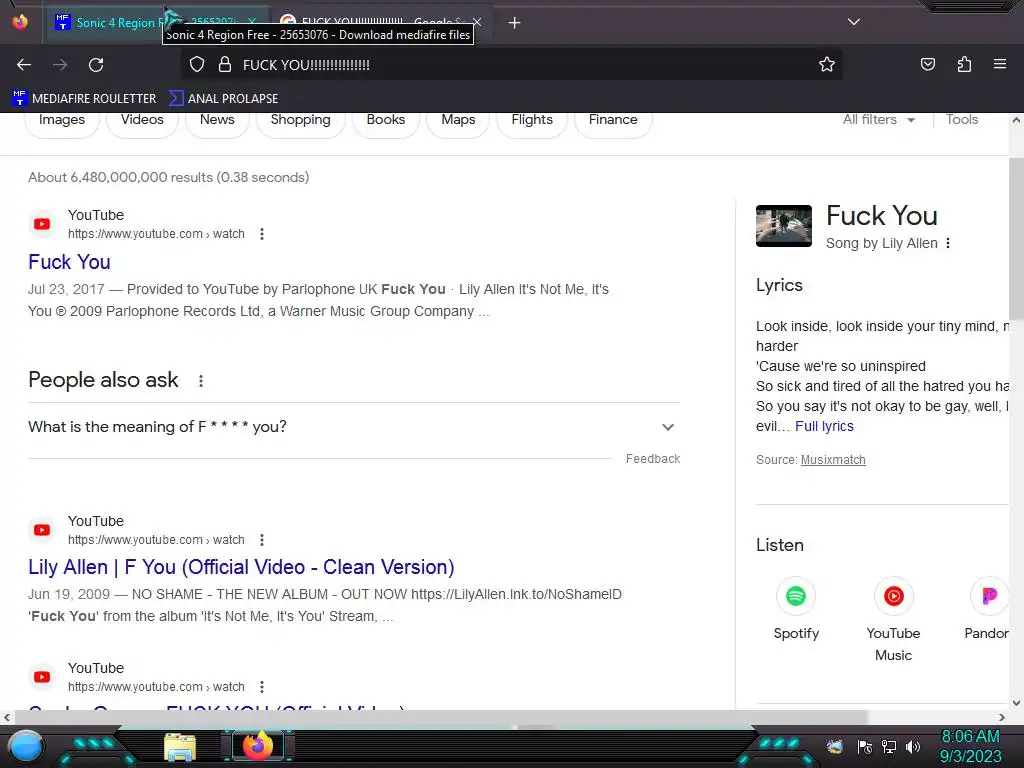Image resolution: width=1024 pixels, height=768 pixels.
Task: Open File Explorer from the taskbar
Action: pyautogui.click(x=180, y=747)
